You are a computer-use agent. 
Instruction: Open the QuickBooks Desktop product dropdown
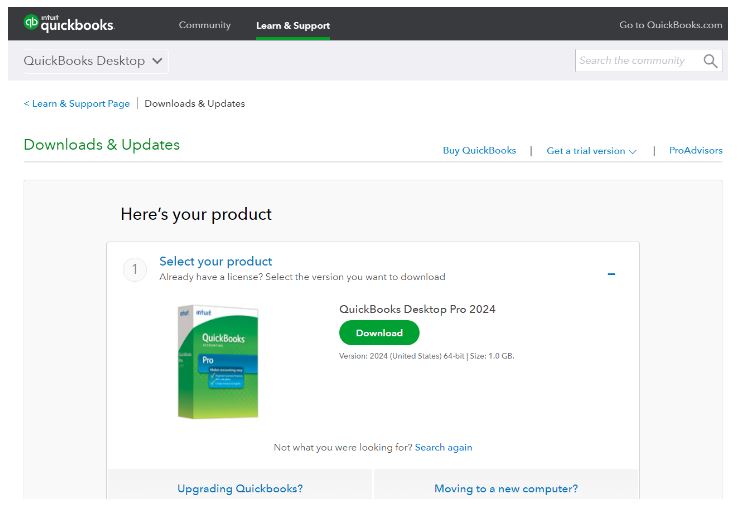tap(95, 61)
